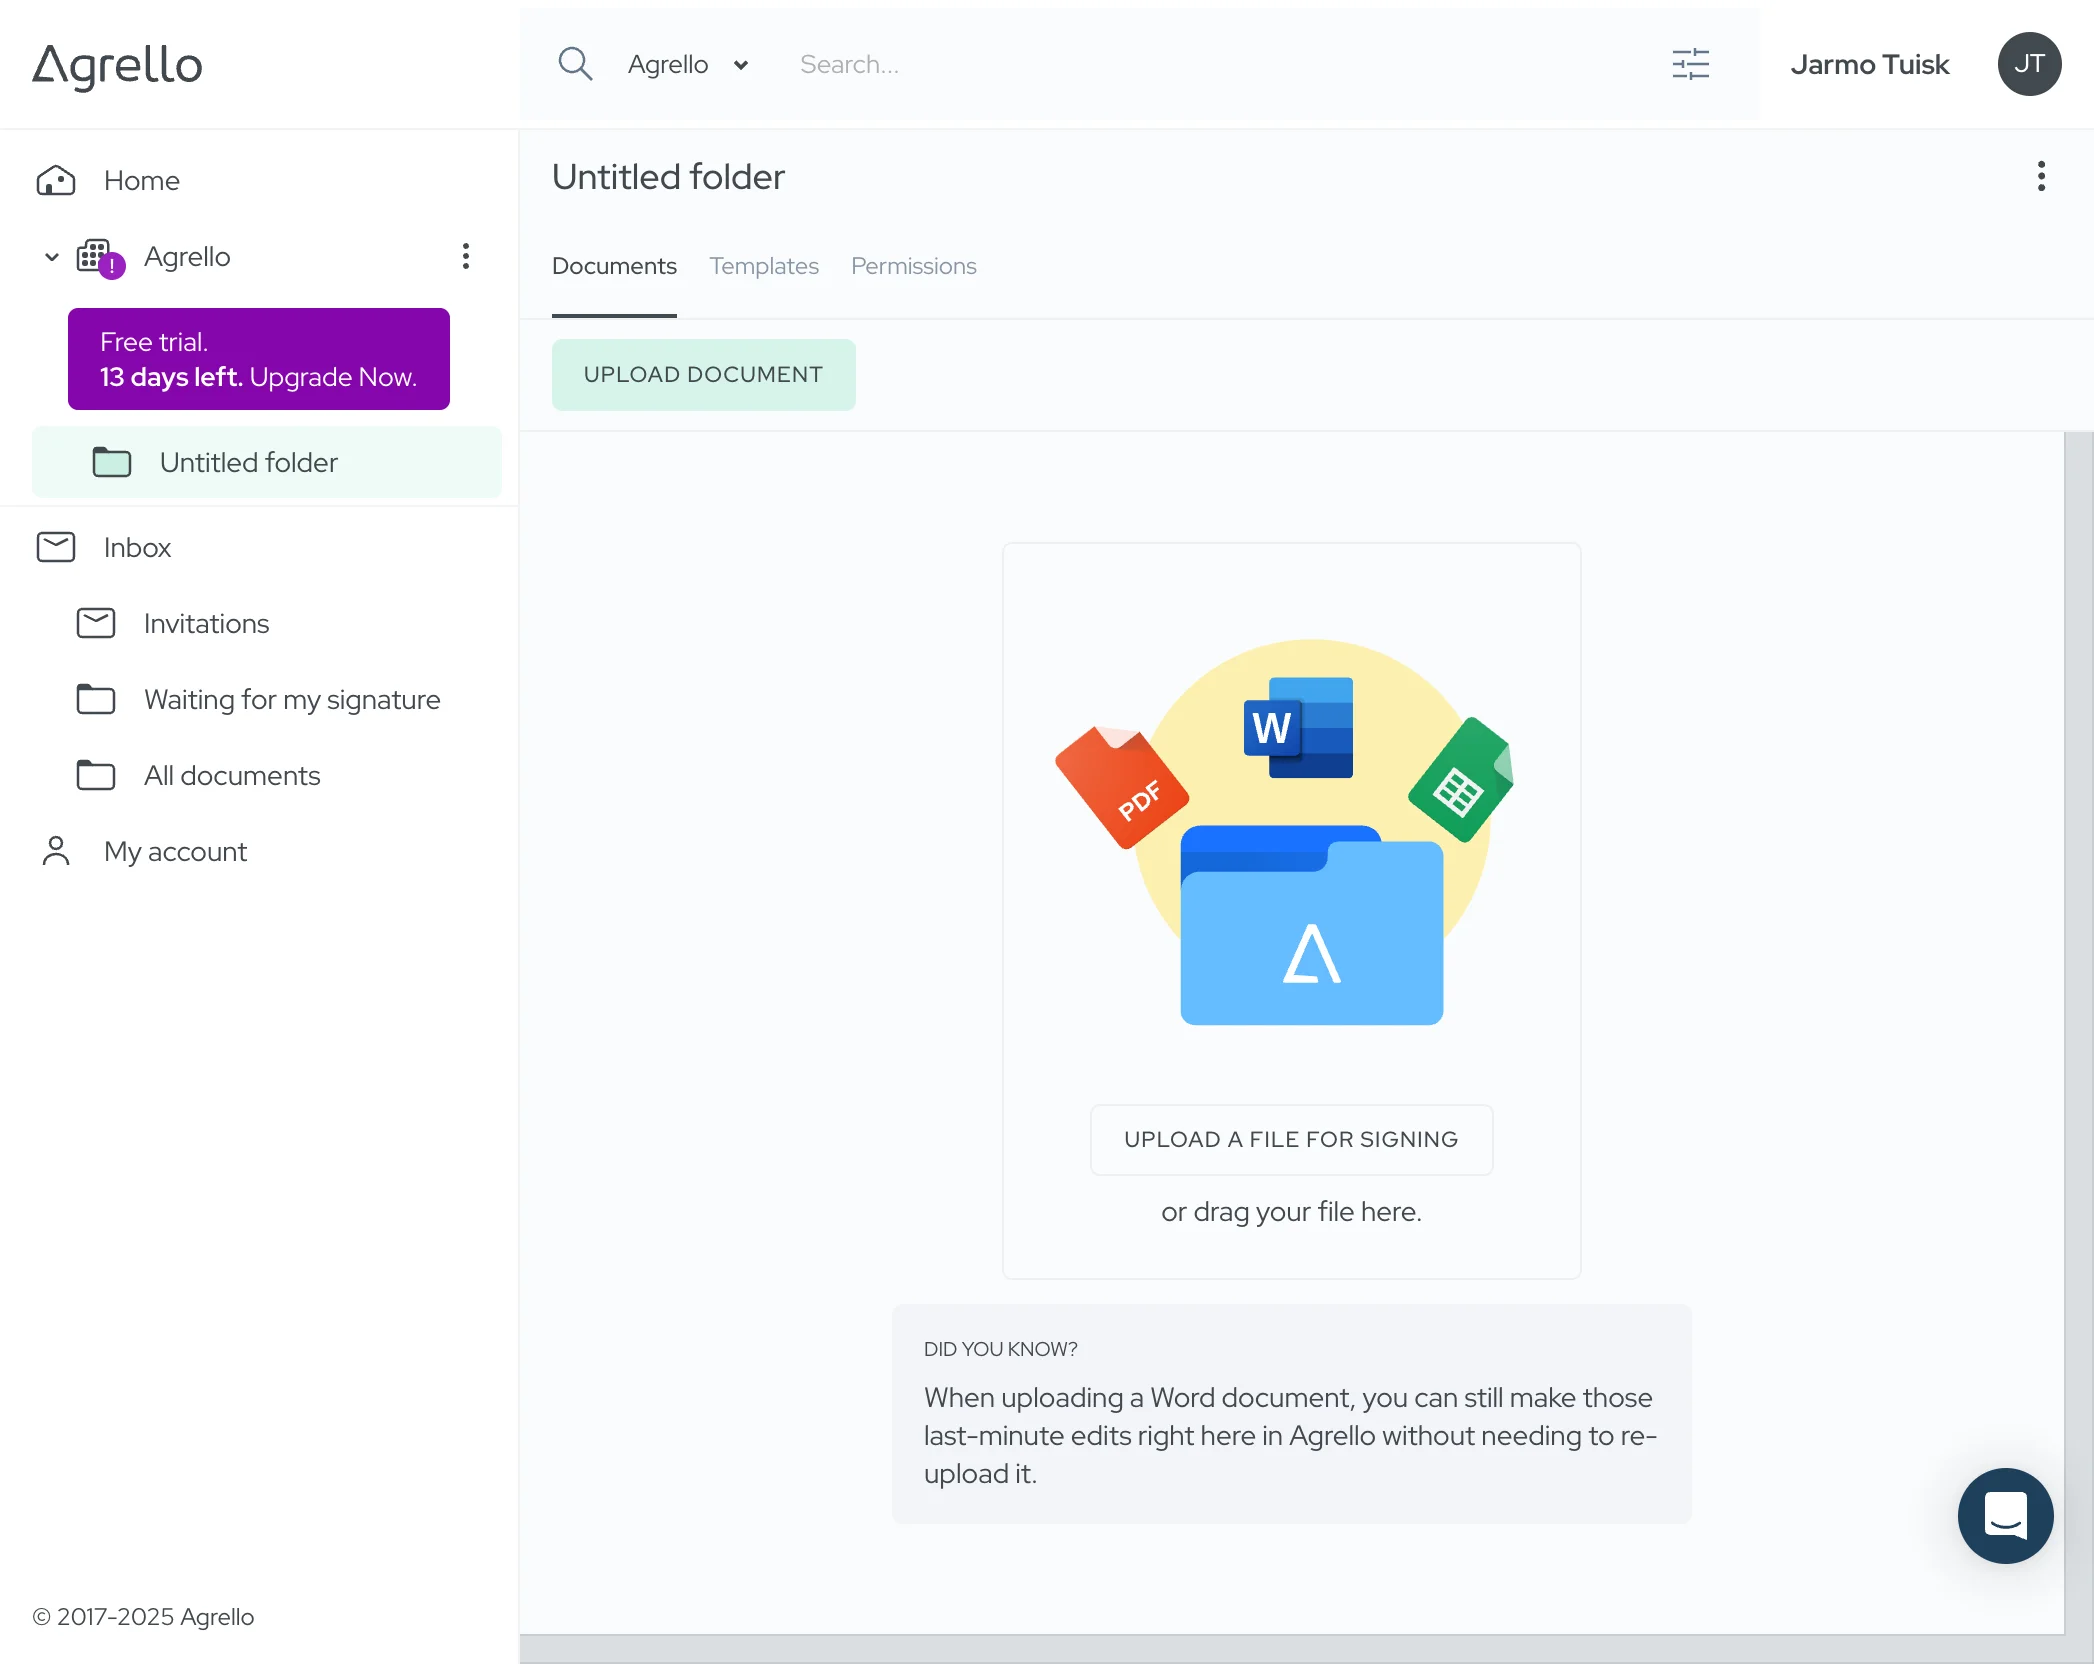The height and width of the screenshot is (1664, 2094).
Task: Open the intercom chat bubble
Action: (x=2005, y=1515)
